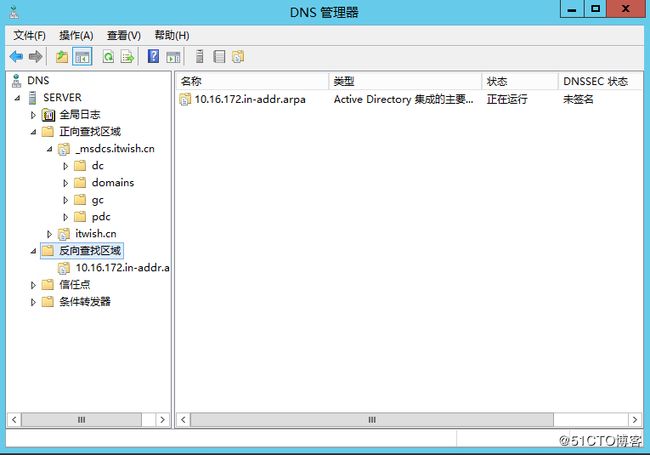The image size is (650, 455).
Task: Click the DNS Manager title bar app icon
Action: click(x=14, y=12)
